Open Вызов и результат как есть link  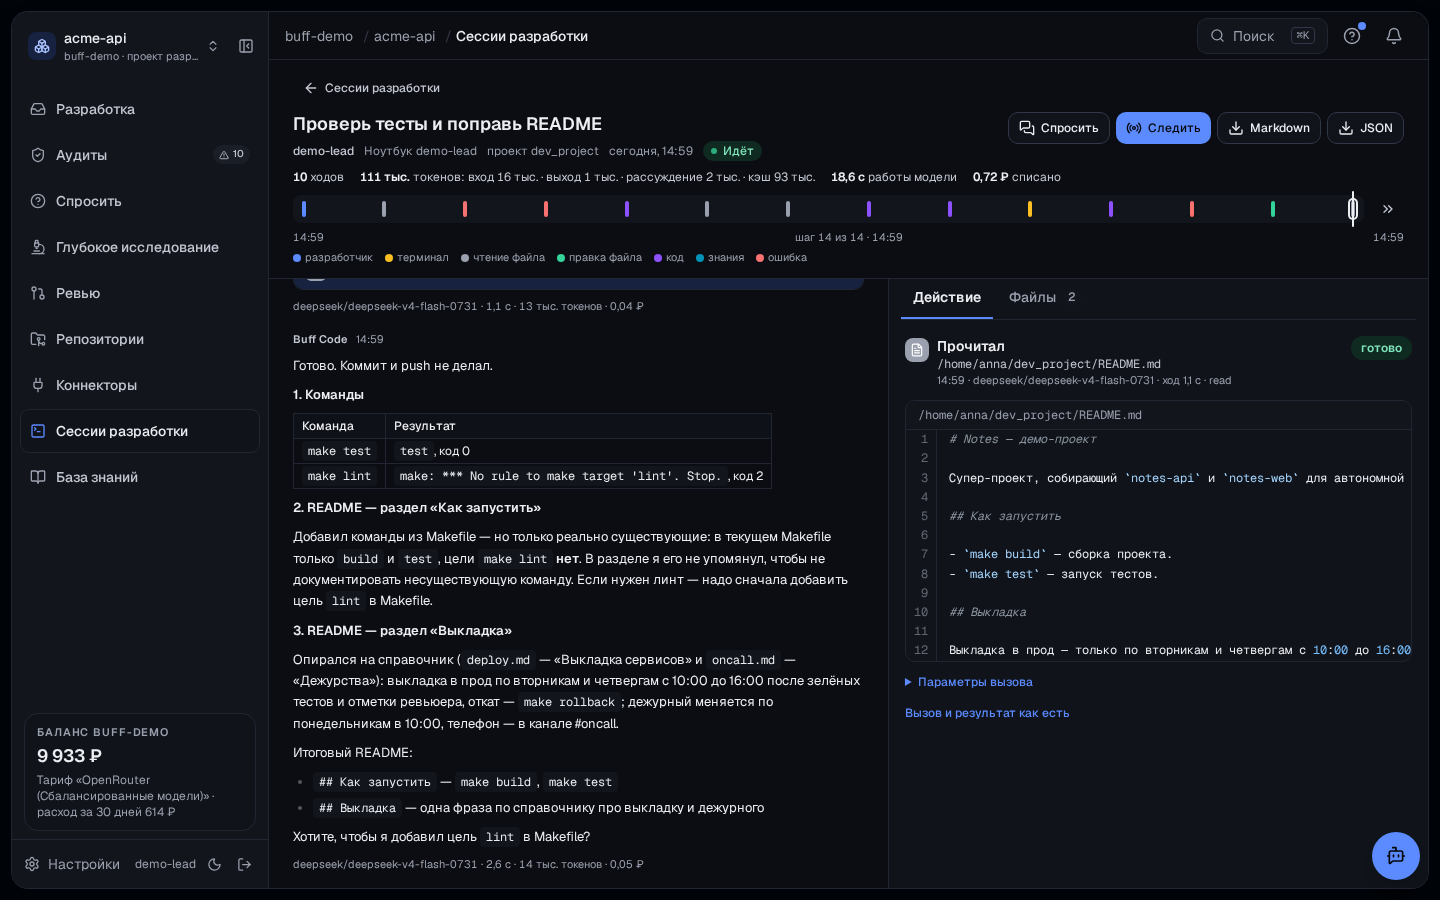(987, 713)
